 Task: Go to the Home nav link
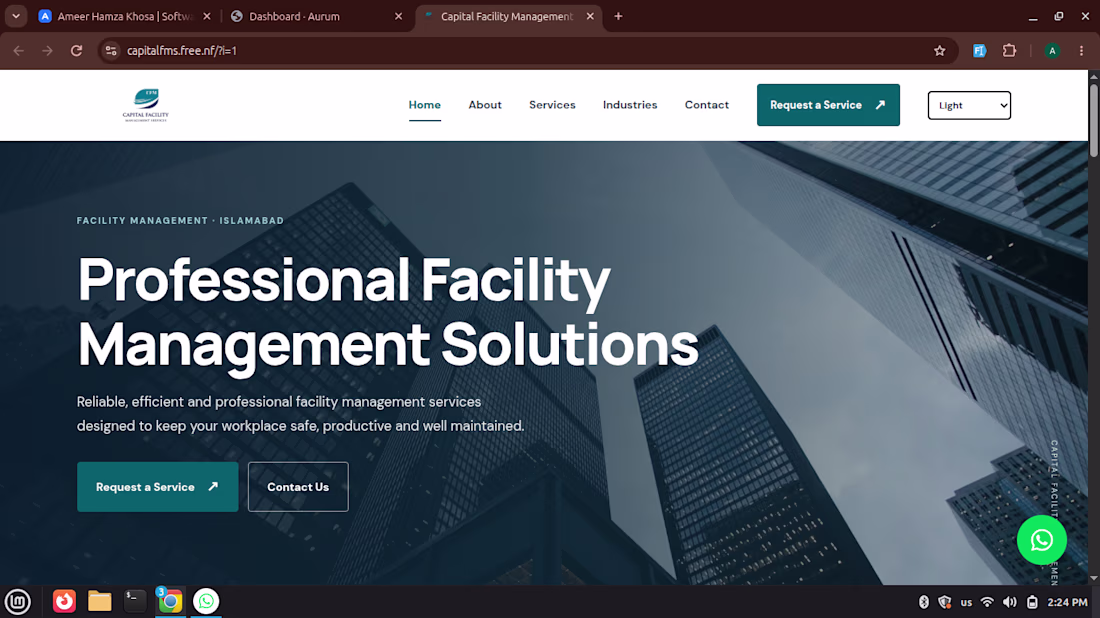click(x=424, y=105)
